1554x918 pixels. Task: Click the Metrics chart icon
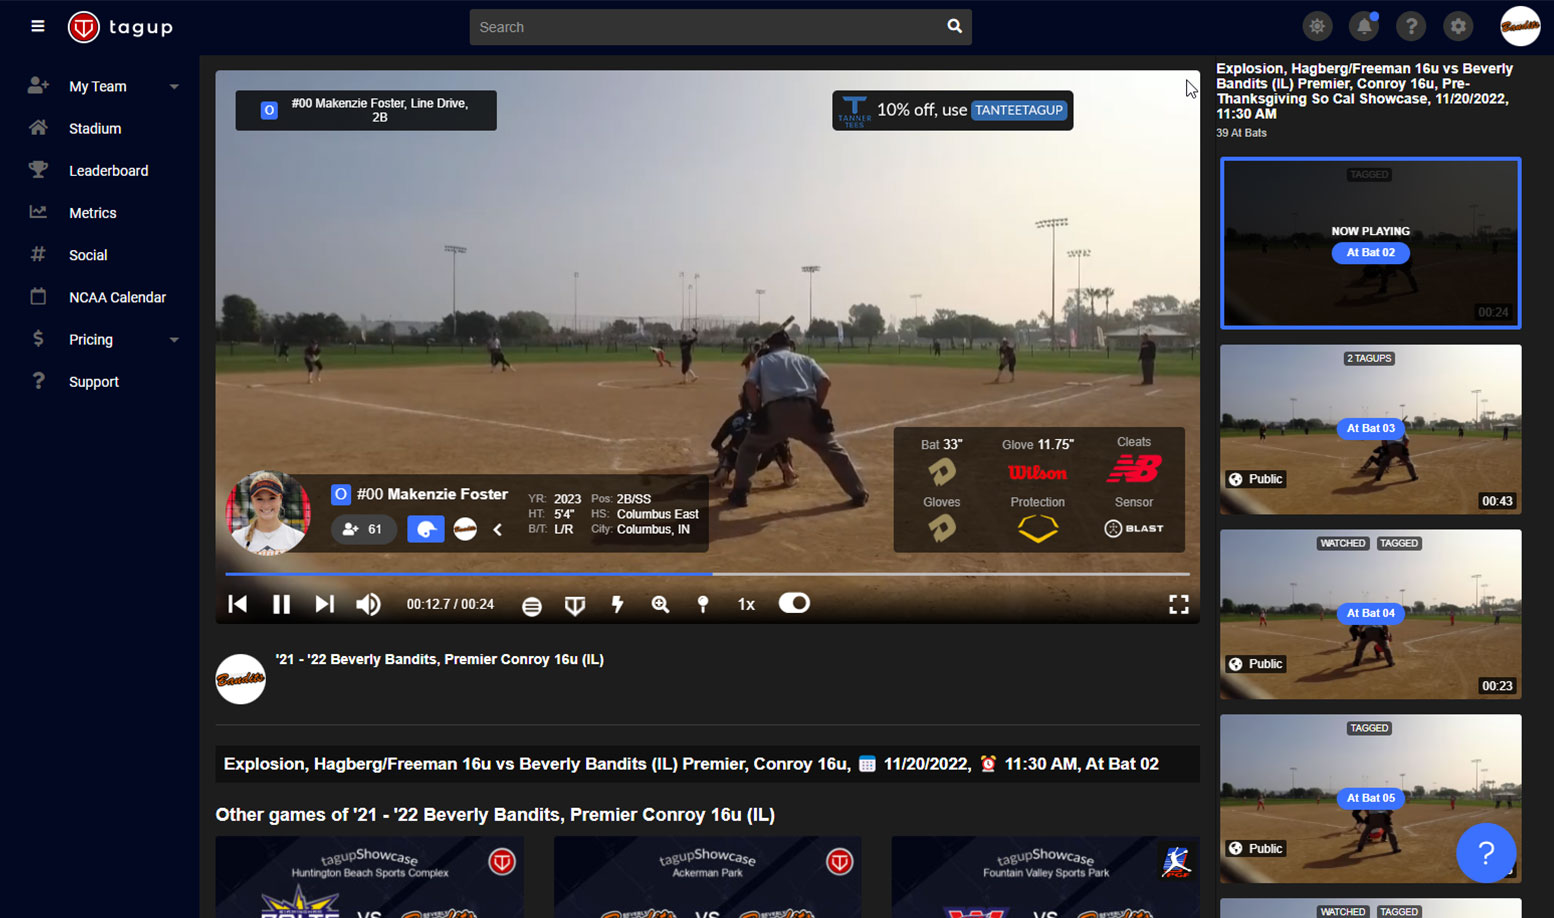click(x=37, y=212)
